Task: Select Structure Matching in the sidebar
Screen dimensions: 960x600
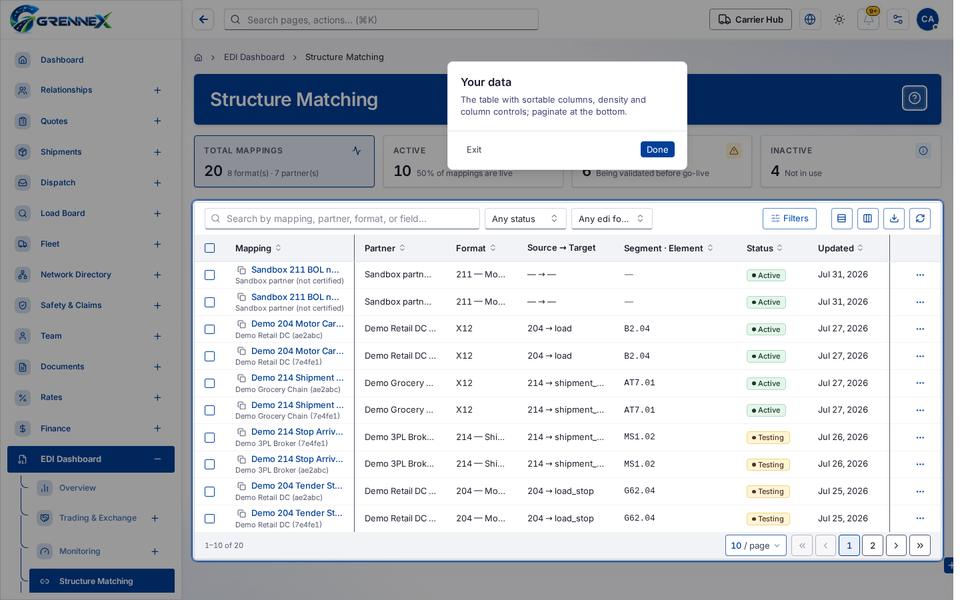Action: [102, 581]
